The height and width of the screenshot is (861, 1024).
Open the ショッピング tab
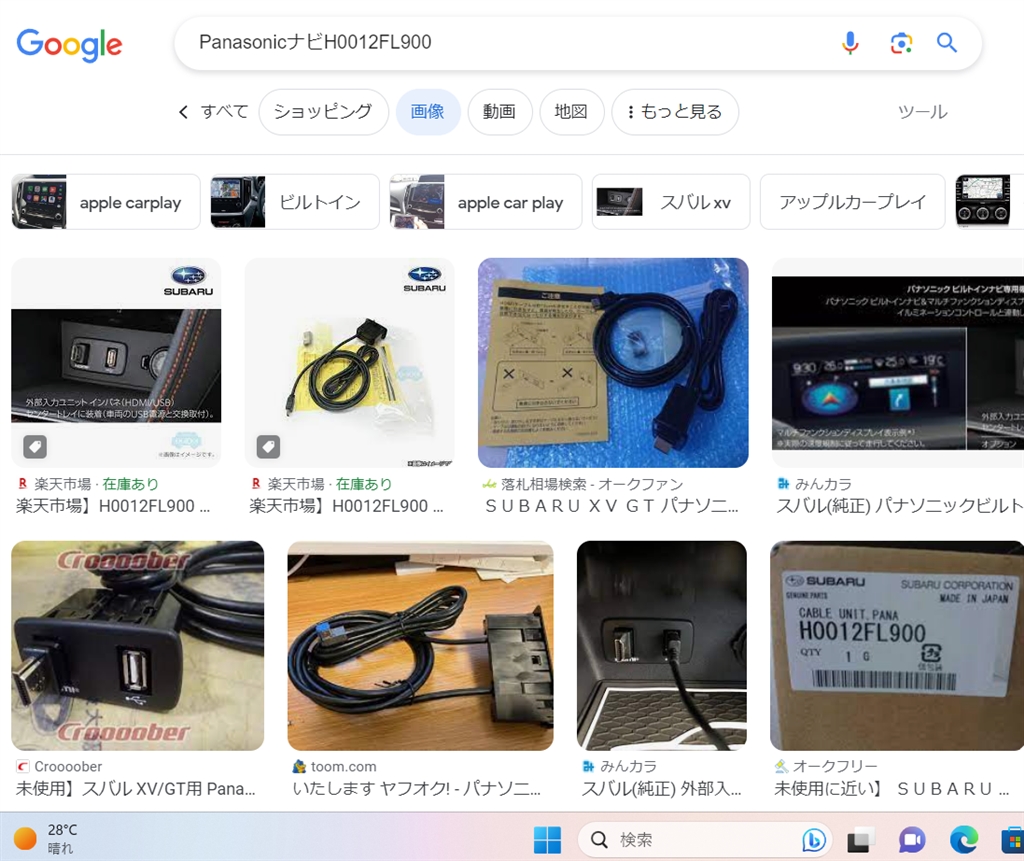323,112
